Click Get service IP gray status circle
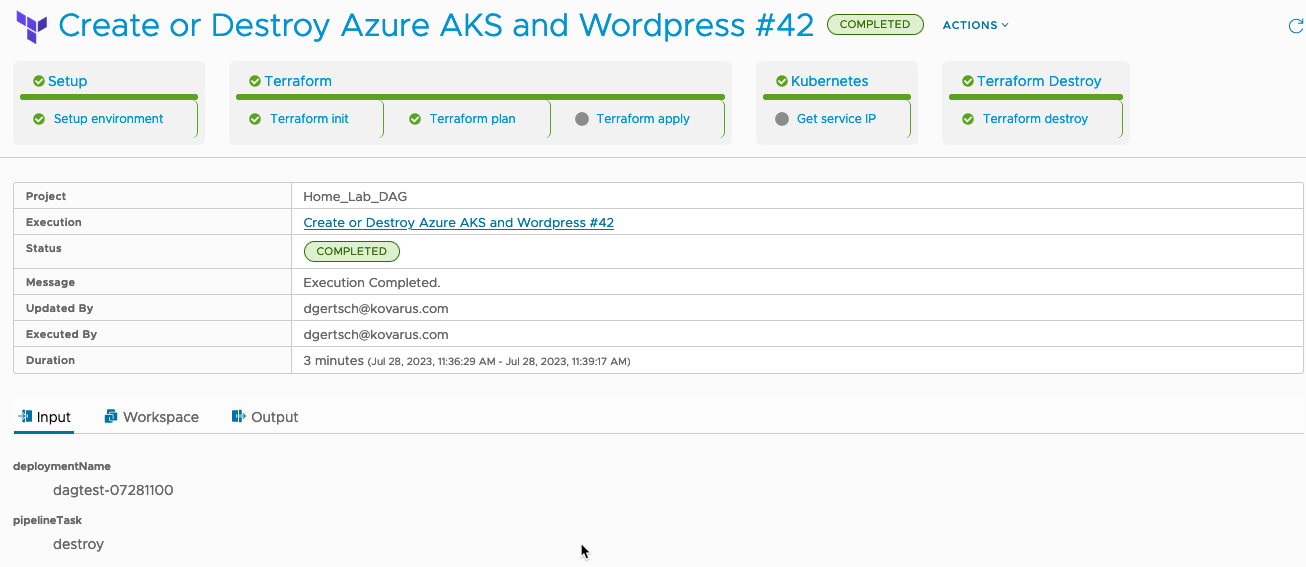The width and height of the screenshot is (1306, 567). [782, 119]
